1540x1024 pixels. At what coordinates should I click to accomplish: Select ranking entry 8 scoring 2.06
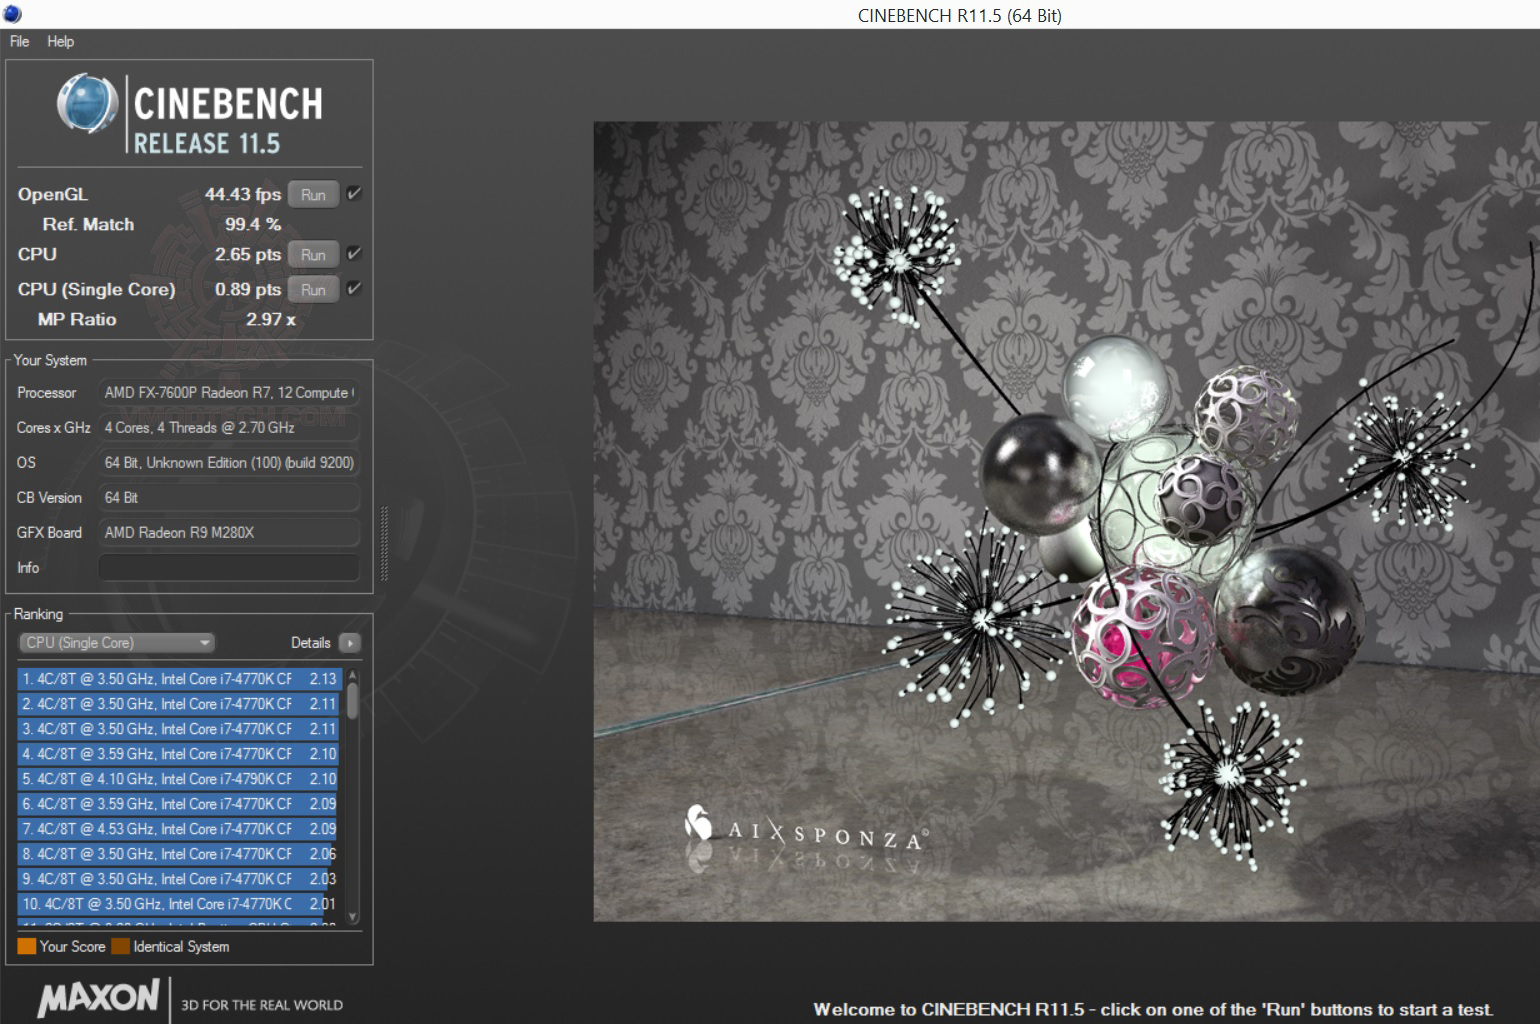(x=180, y=854)
